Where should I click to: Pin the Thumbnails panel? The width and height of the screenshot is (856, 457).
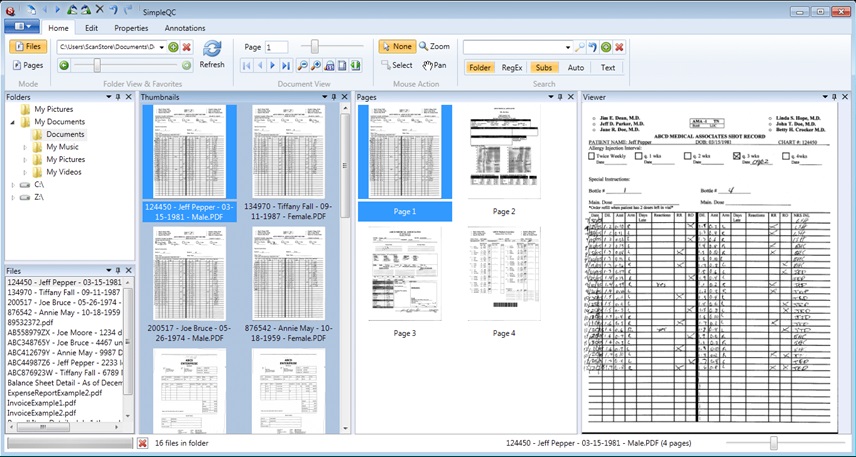coord(334,97)
